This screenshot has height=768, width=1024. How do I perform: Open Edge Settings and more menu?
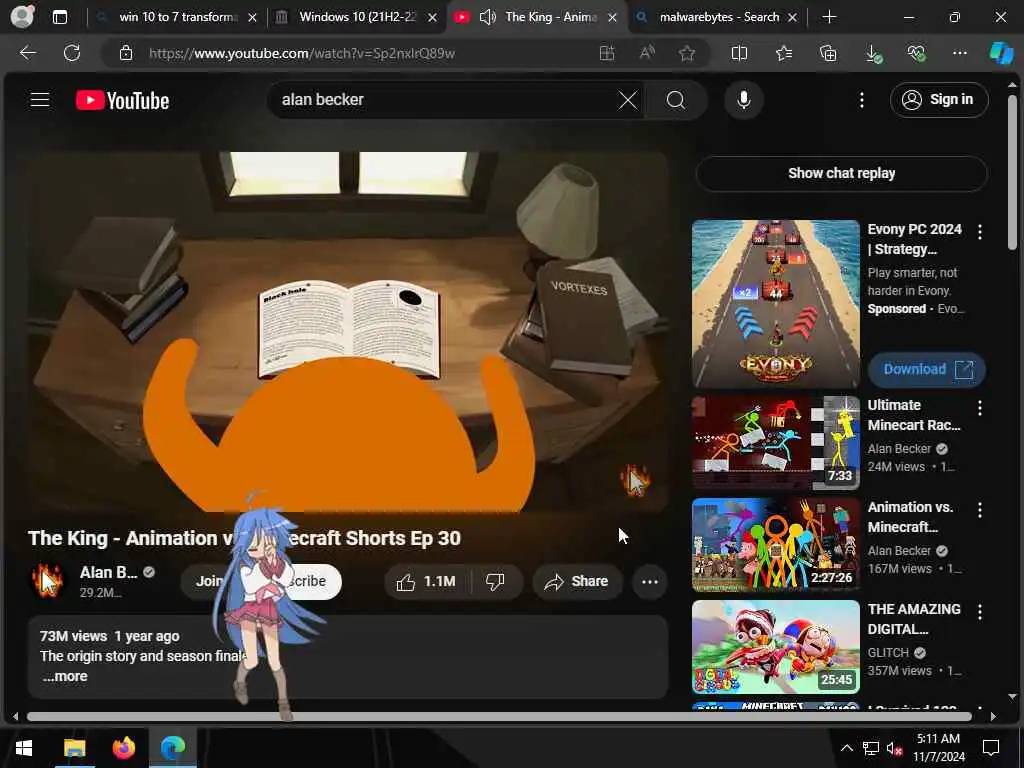point(959,53)
